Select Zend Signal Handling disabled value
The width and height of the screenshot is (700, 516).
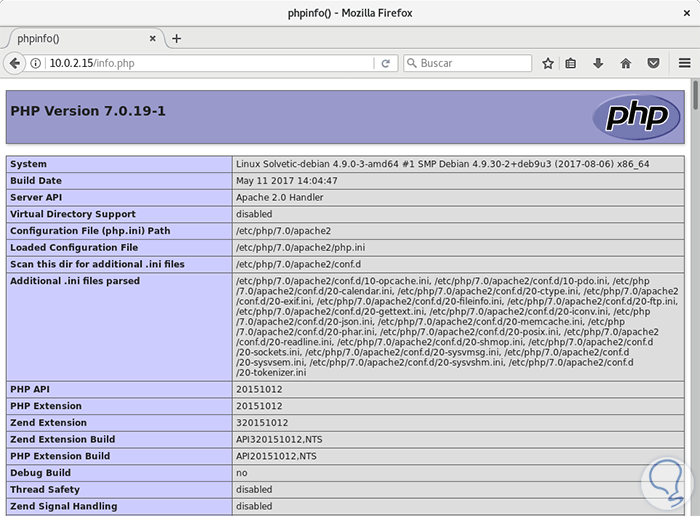coord(254,506)
